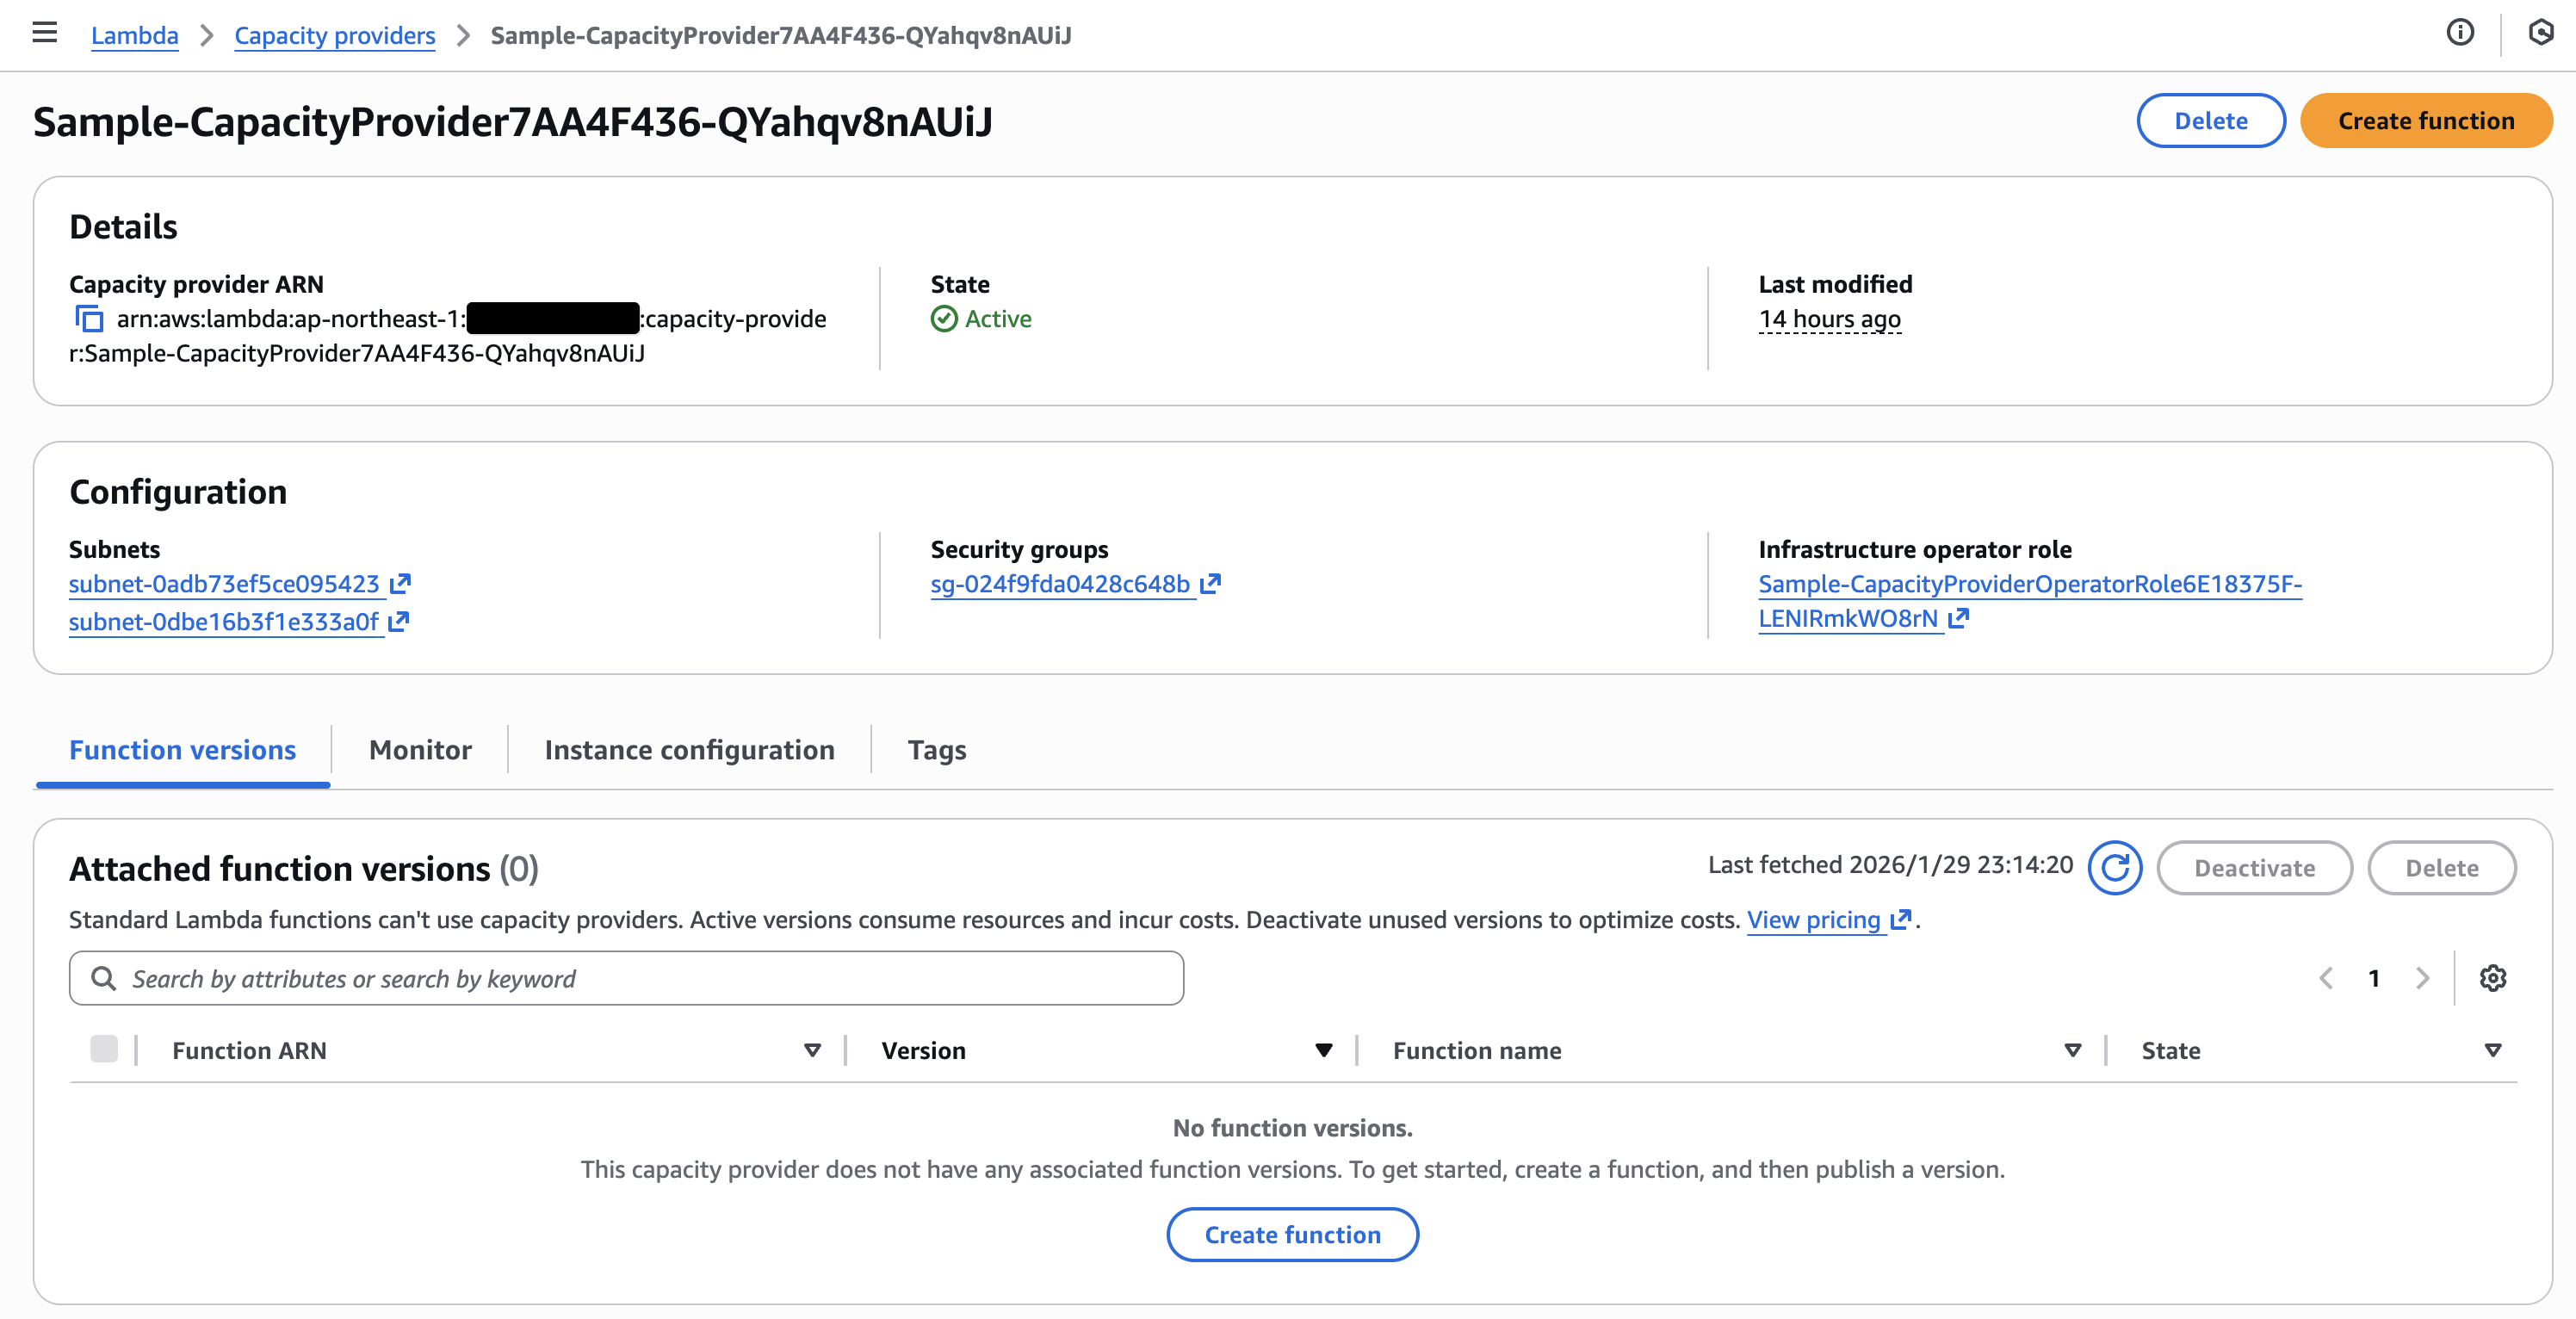Click the hexagon icon at top right
Image resolution: width=2576 pixels, height=1319 pixels.
(x=2540, y=33)
